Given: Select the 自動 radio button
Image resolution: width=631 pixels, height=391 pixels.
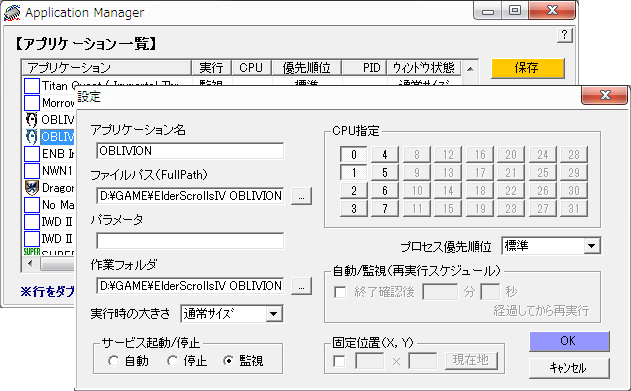Looking at the screenshot, I should (x=113, y=361).
